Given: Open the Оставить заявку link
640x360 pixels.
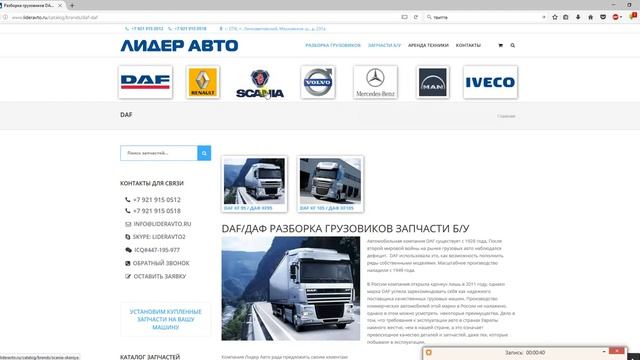Looking at the screenshot, I should click(160, 276).
